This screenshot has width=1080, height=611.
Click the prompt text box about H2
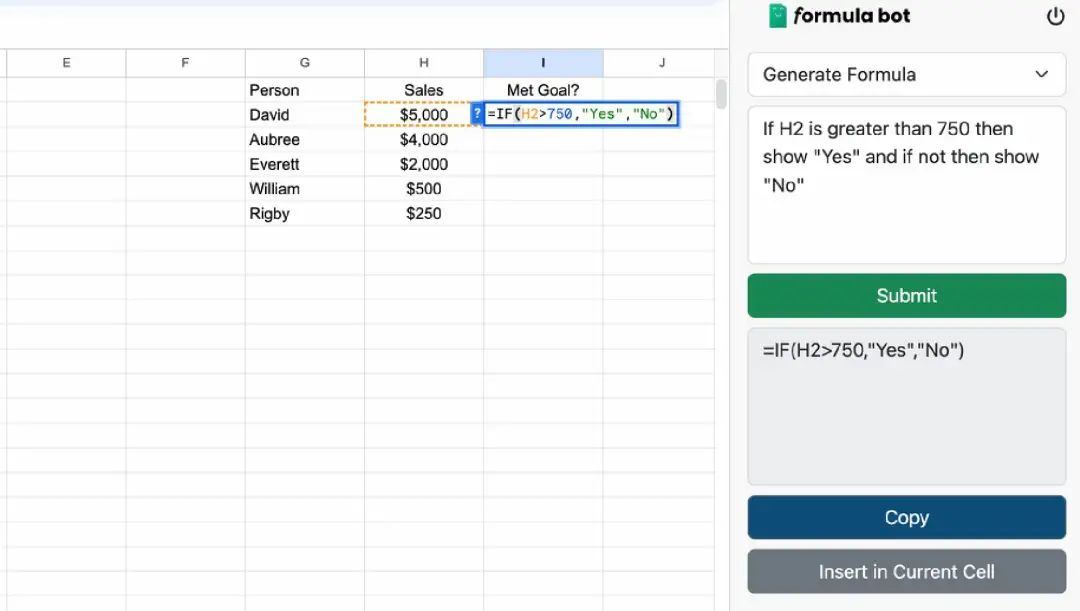(x=906, y=185)
